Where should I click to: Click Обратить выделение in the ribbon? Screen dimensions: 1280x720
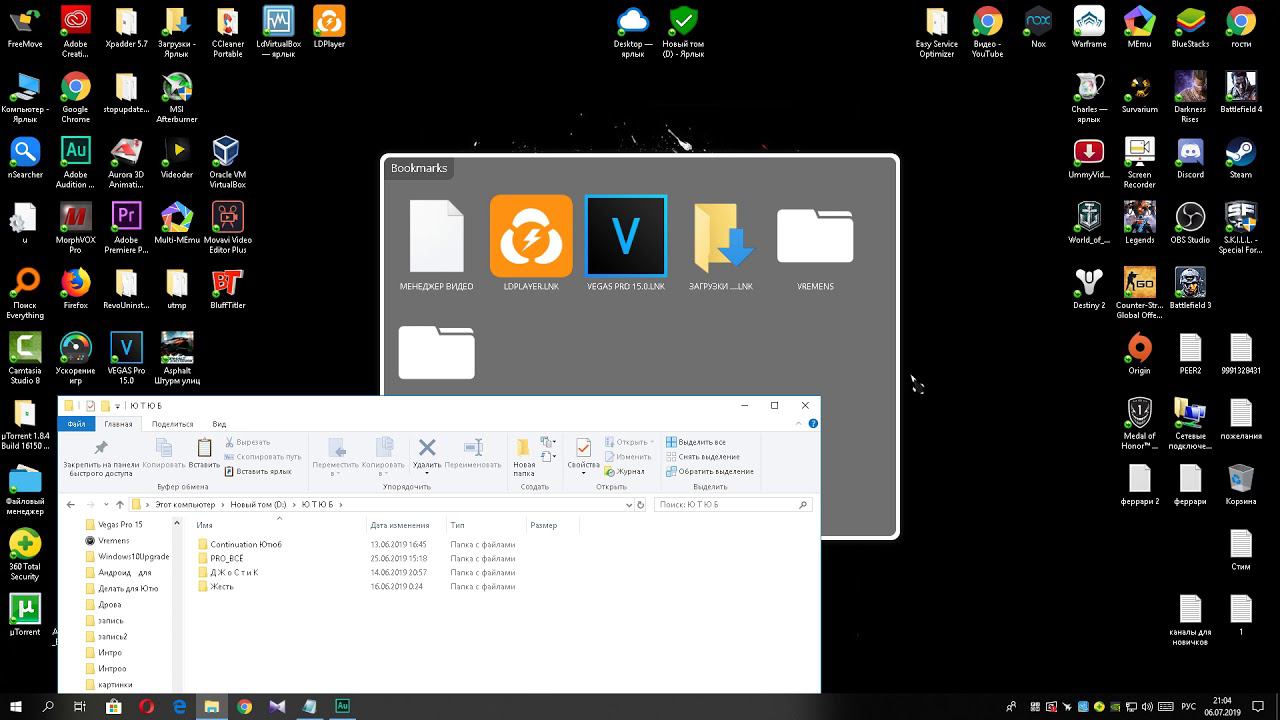click(709, 471)
